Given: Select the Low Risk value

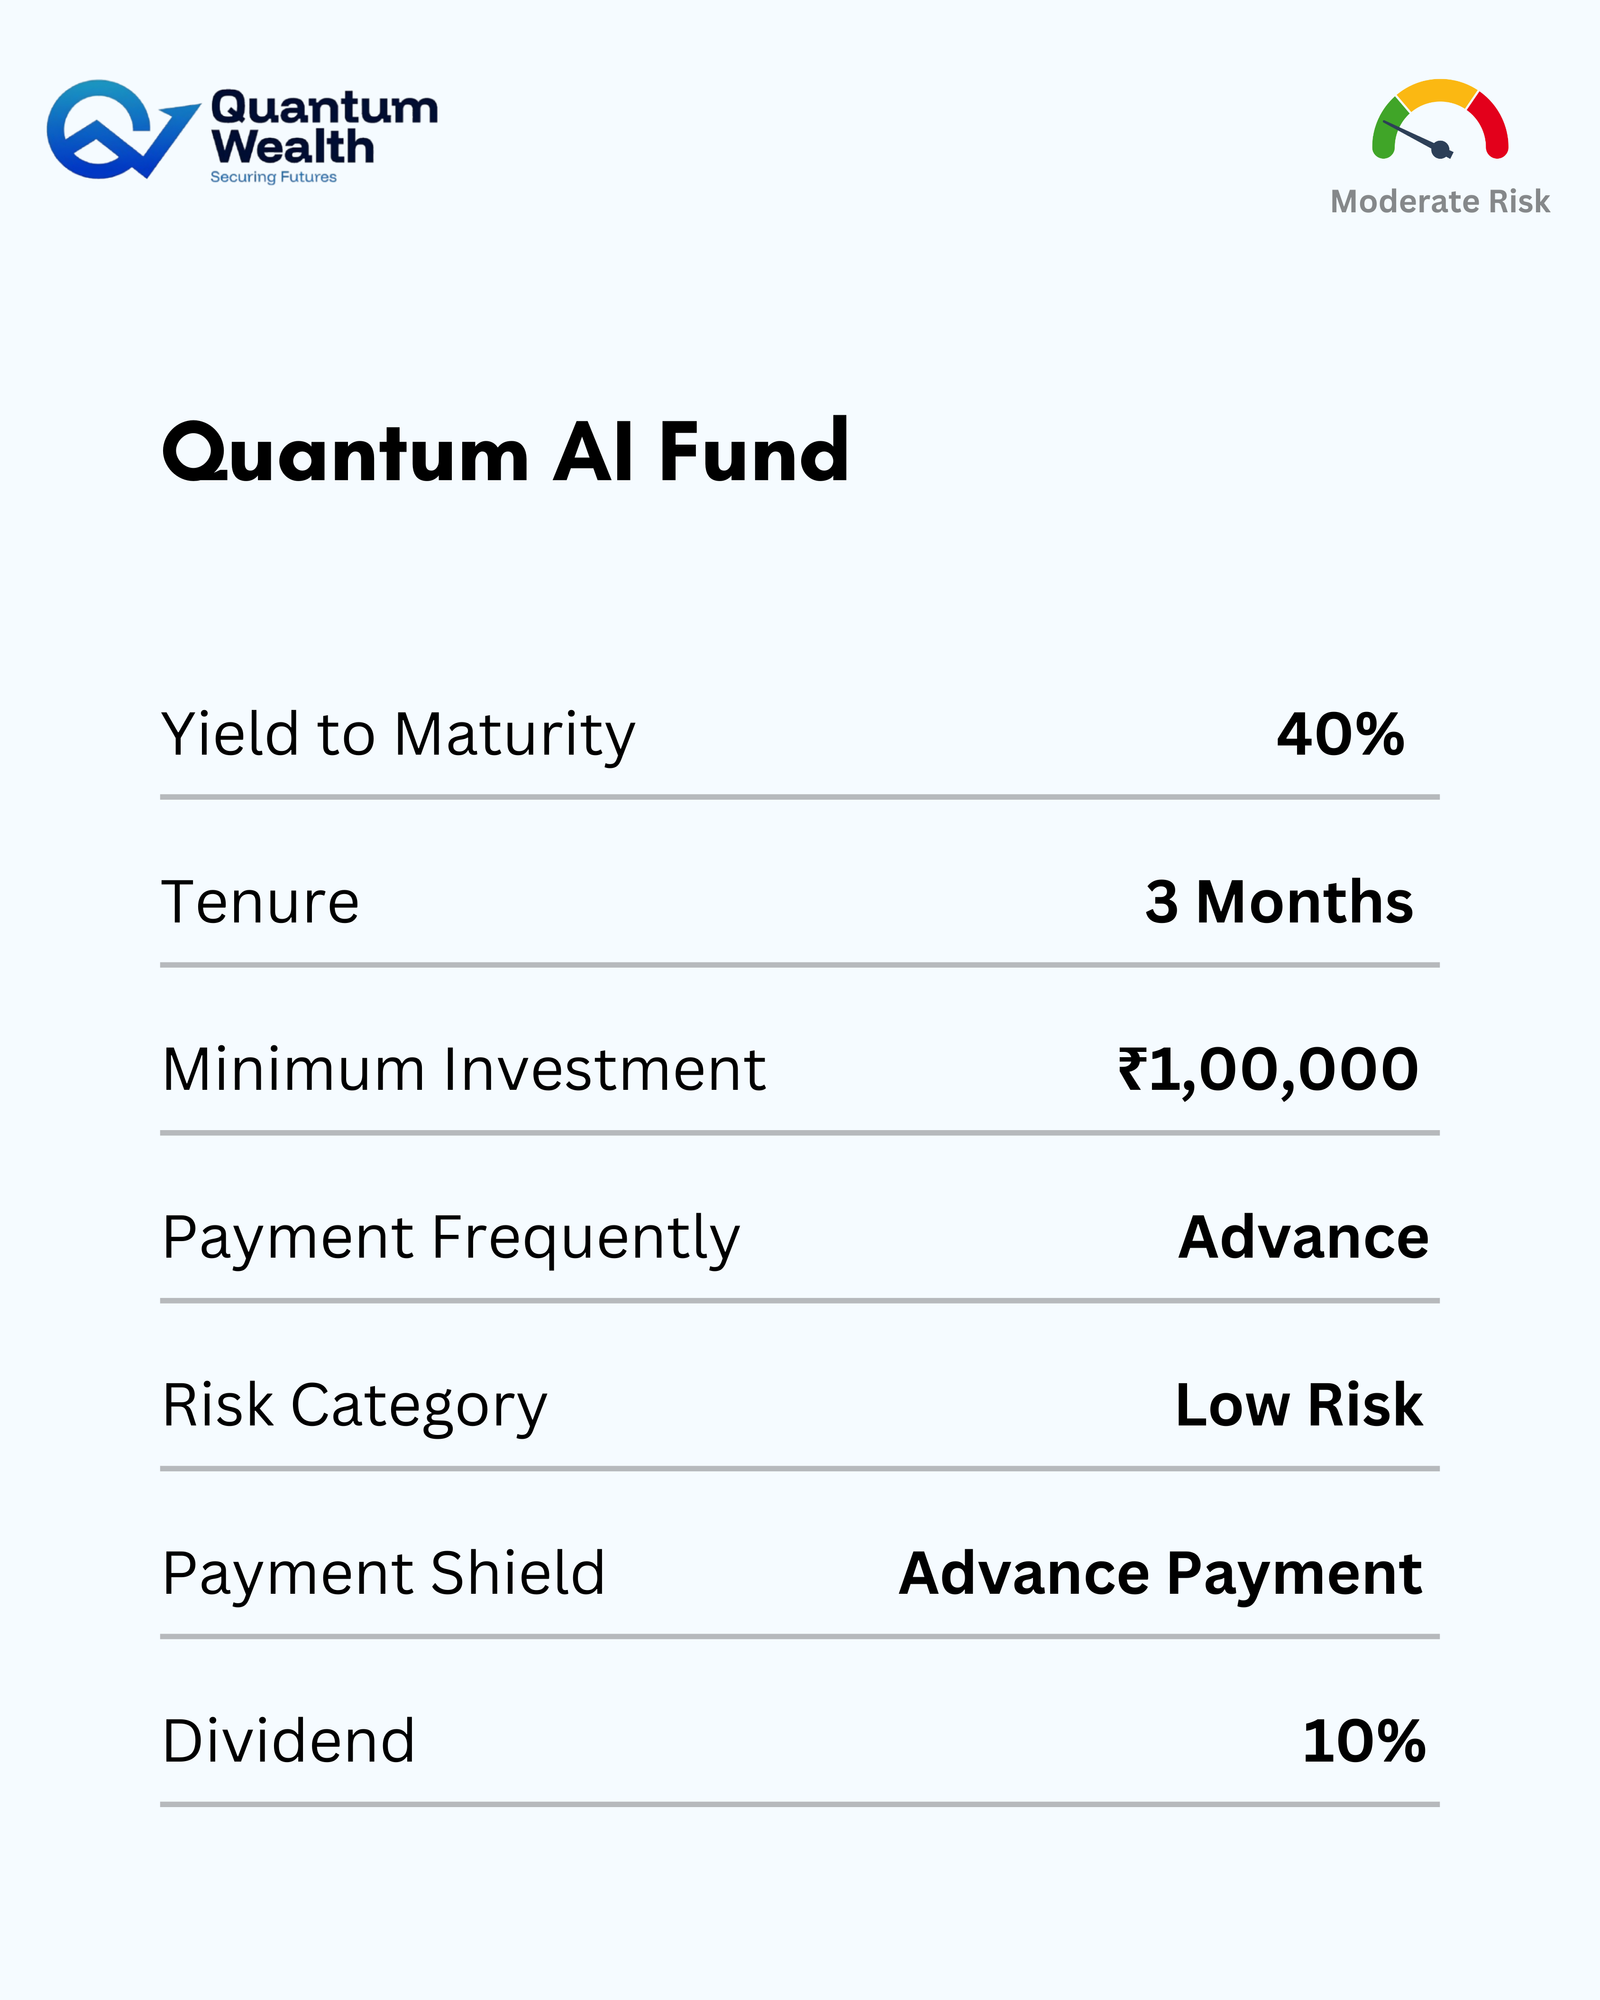Looking at the screenshot, I should point(1298,1406).
